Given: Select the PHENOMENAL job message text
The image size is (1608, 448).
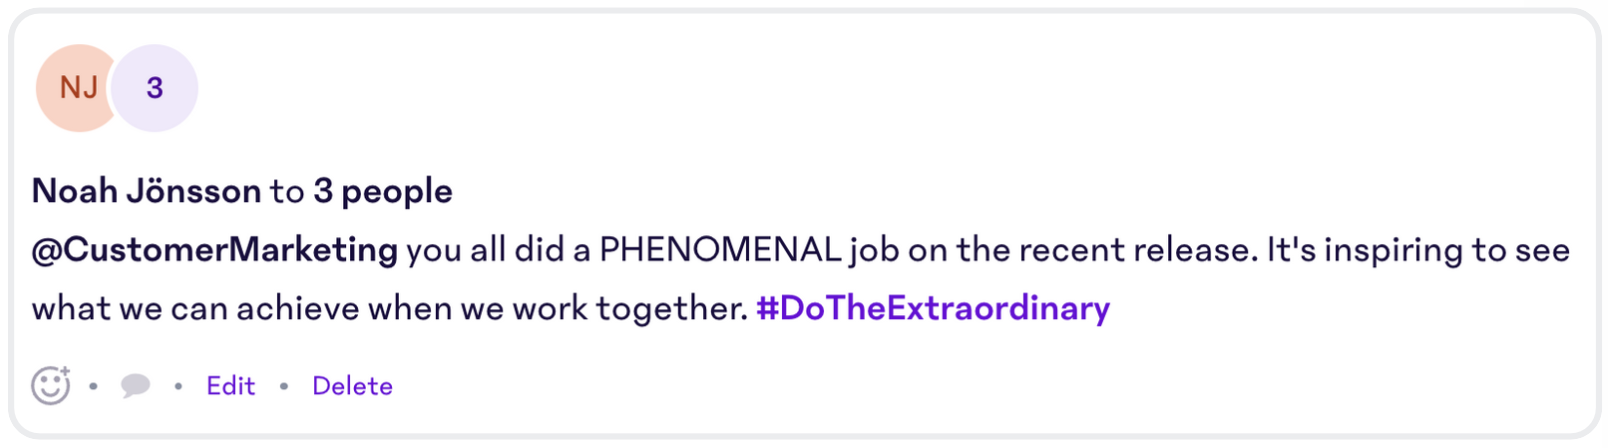Looking at the screenshot, I should point(800,279).
